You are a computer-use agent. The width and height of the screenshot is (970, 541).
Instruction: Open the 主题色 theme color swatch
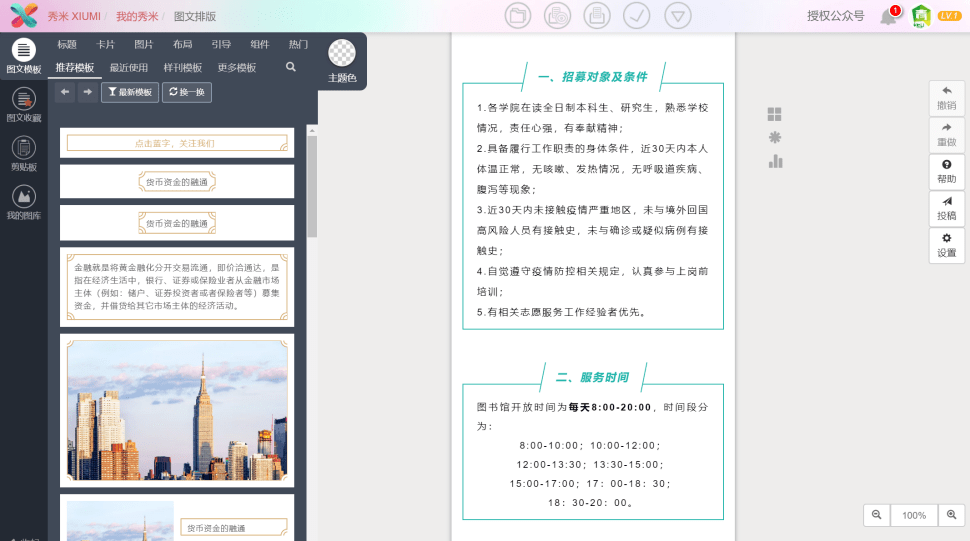tap(342, 60)
